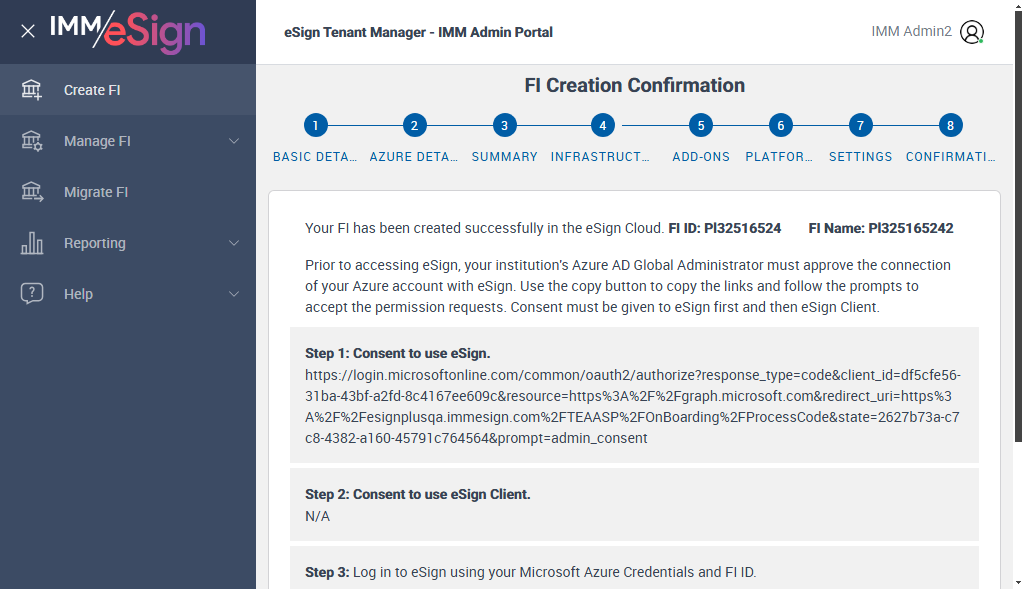The height and width of the screenshot is (589, 1024).
Task: Select step 7 Settings
Action: pyautogui.click(x=860, y=126)
